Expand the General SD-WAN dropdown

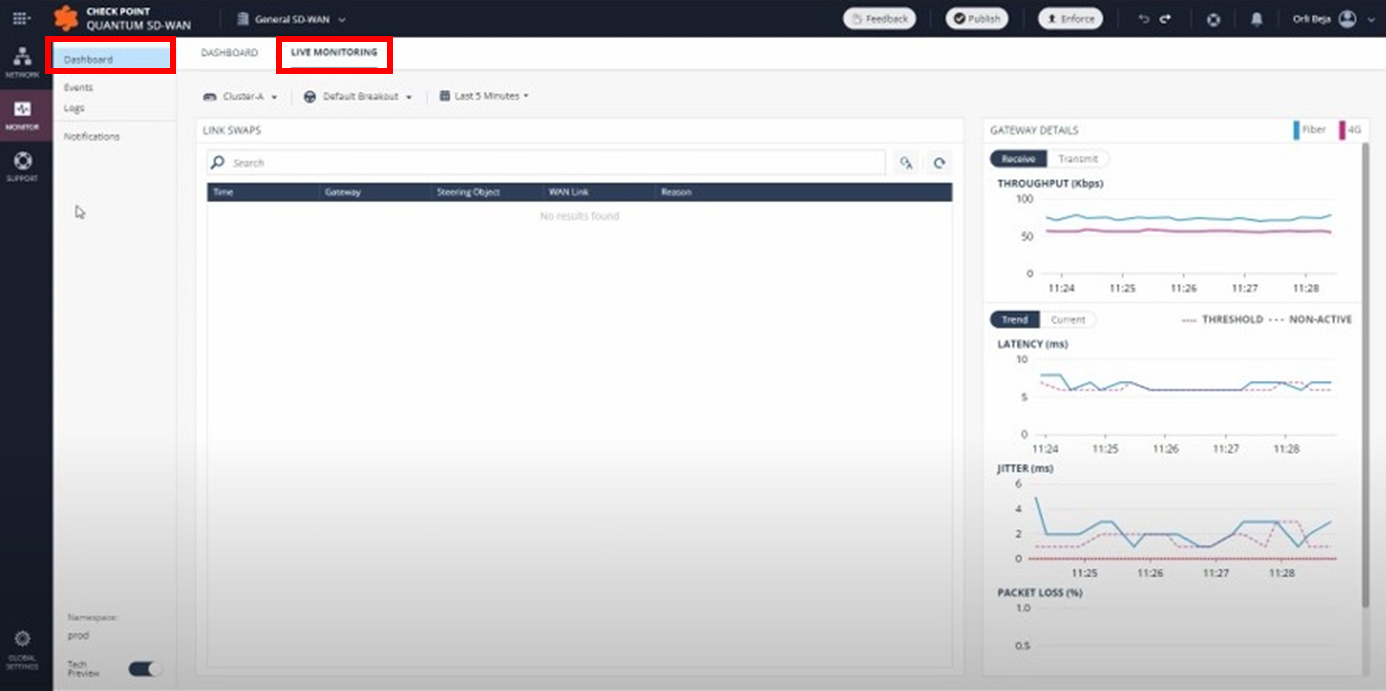[291, 19]
